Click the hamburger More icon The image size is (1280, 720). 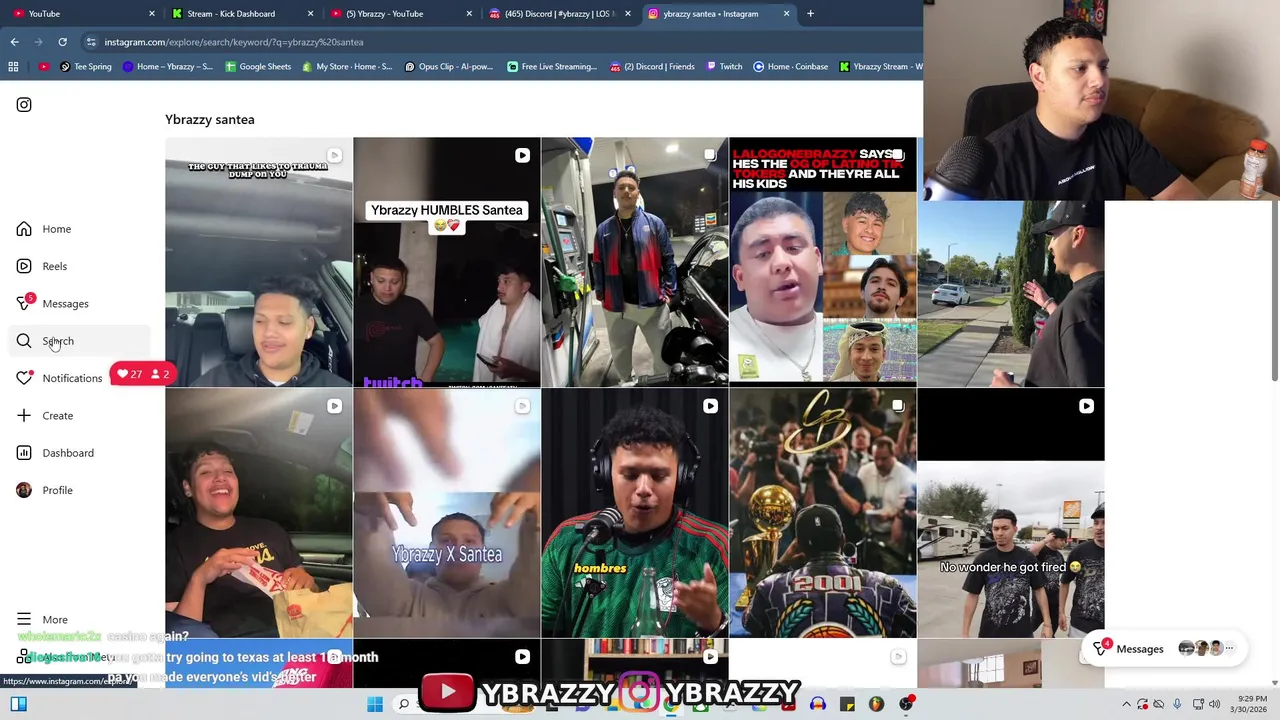tap(24, 619)
